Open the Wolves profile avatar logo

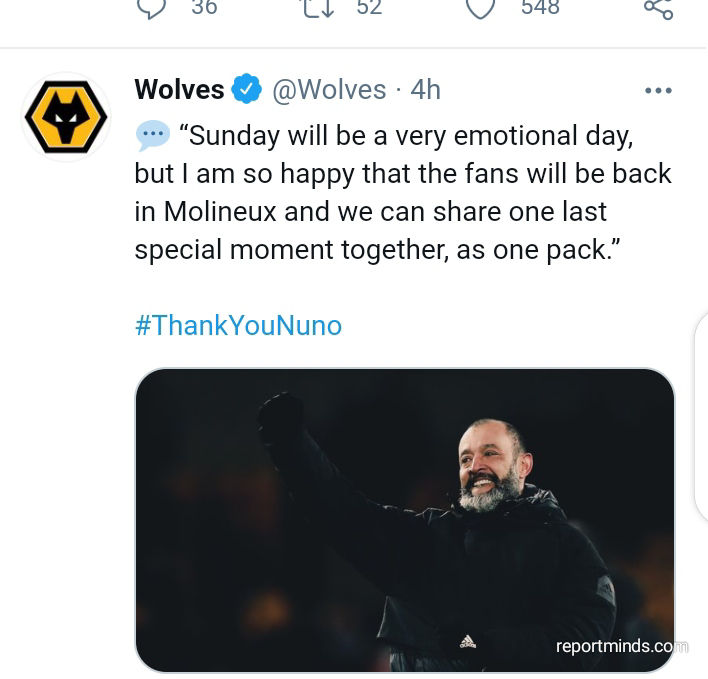click(x=66, y=117)
